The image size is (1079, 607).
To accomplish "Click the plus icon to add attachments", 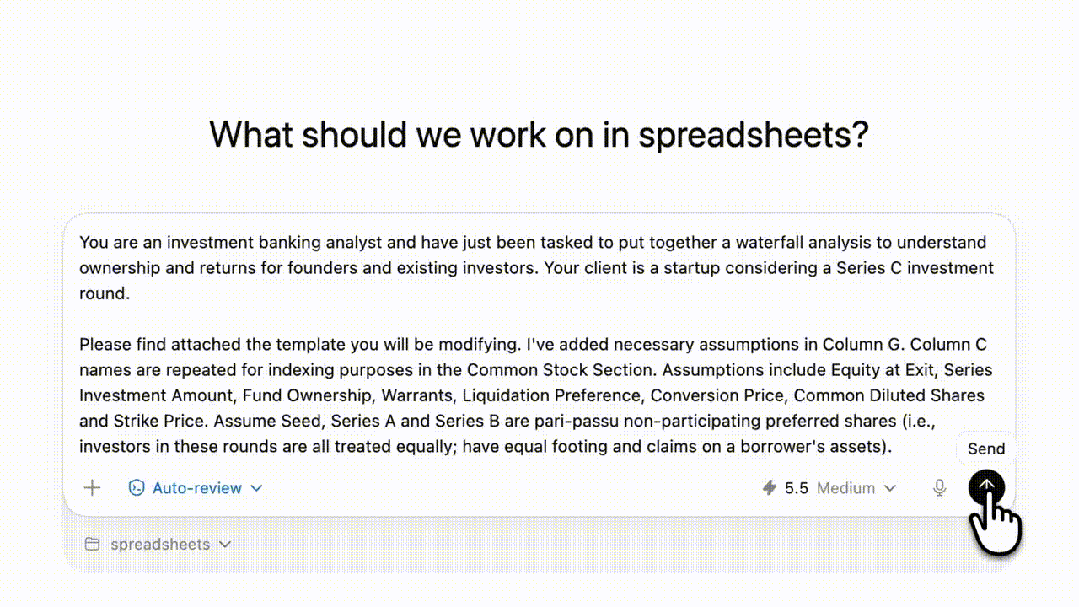I will coord(92,488).
